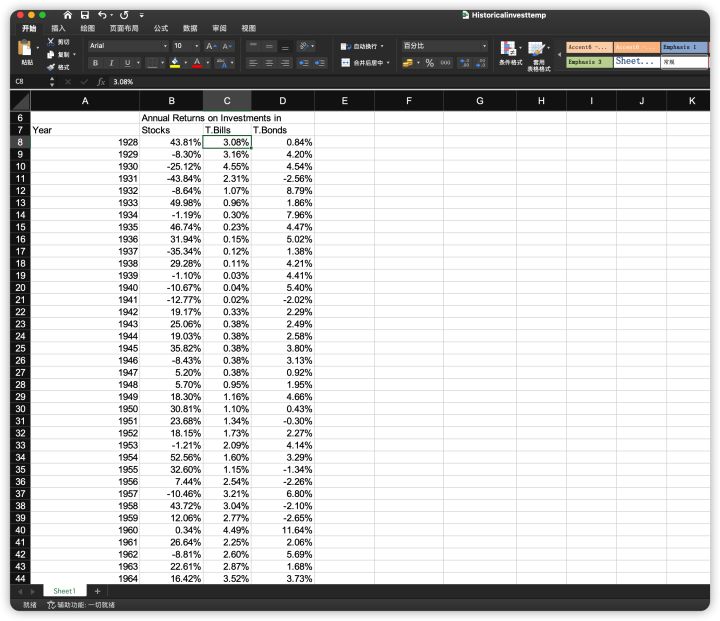Center text horizontally
This screenshot has height=621, width=720.
coord(269,63)
